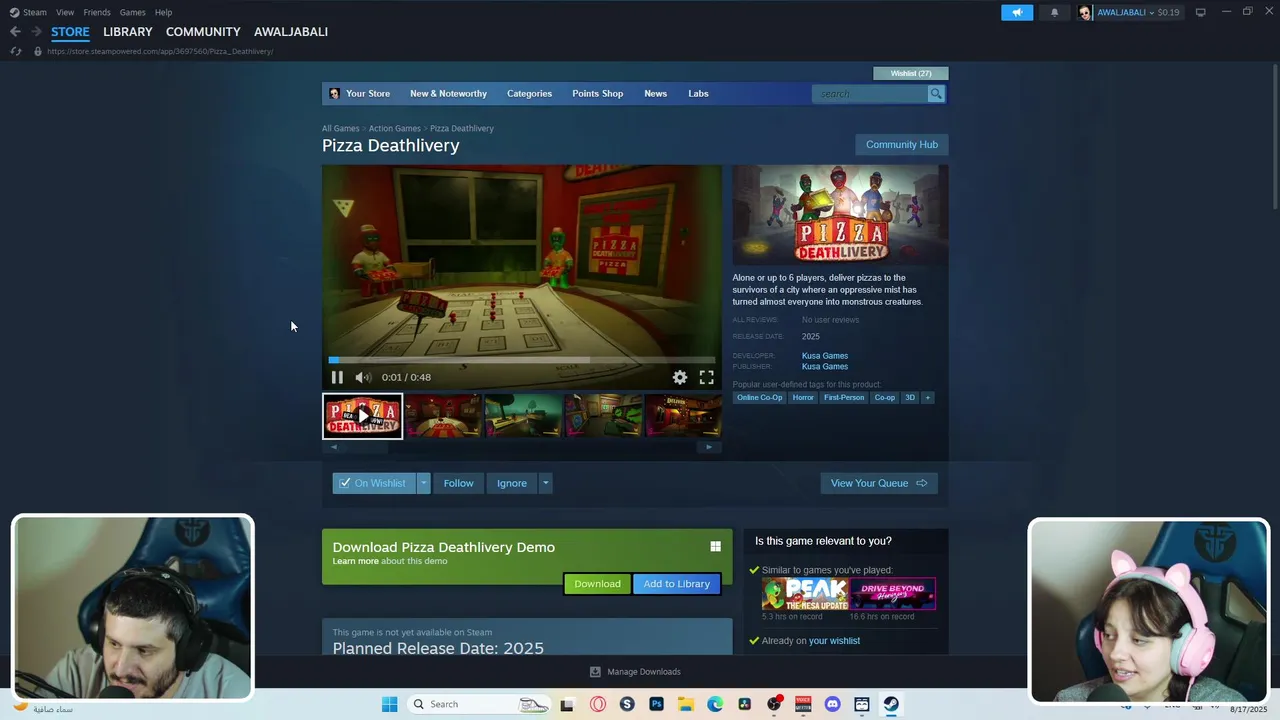The image size is (1280, 720).
Task: Click Add to Library button
Action: pos(676,584)
